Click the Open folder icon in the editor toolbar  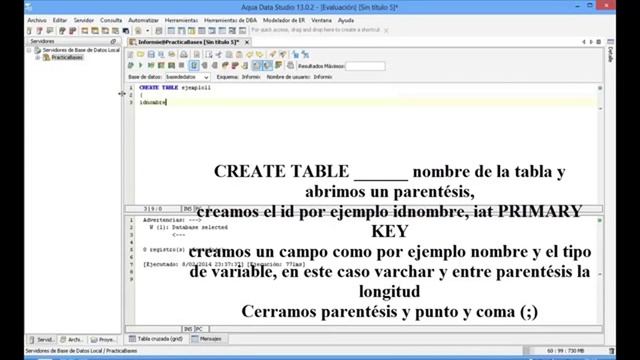141,54
